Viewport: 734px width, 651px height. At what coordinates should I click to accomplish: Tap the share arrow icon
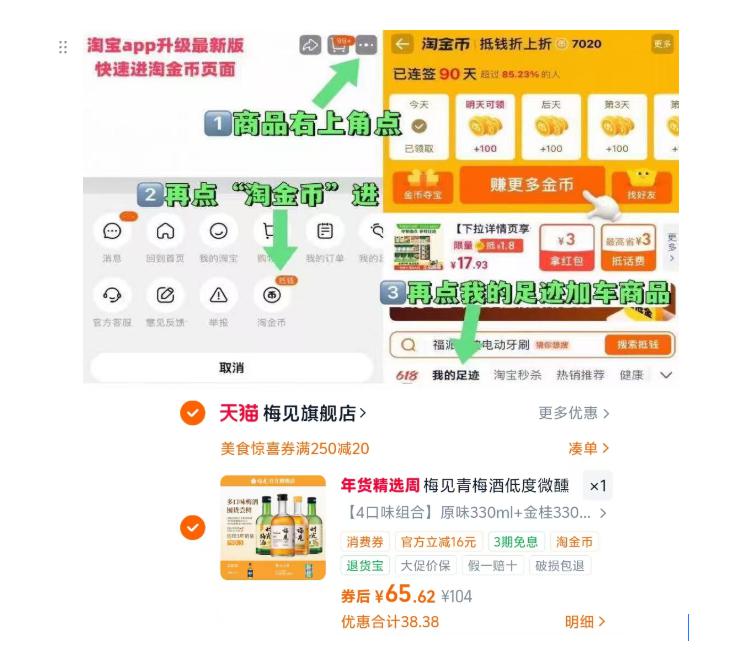pos(310,45)
